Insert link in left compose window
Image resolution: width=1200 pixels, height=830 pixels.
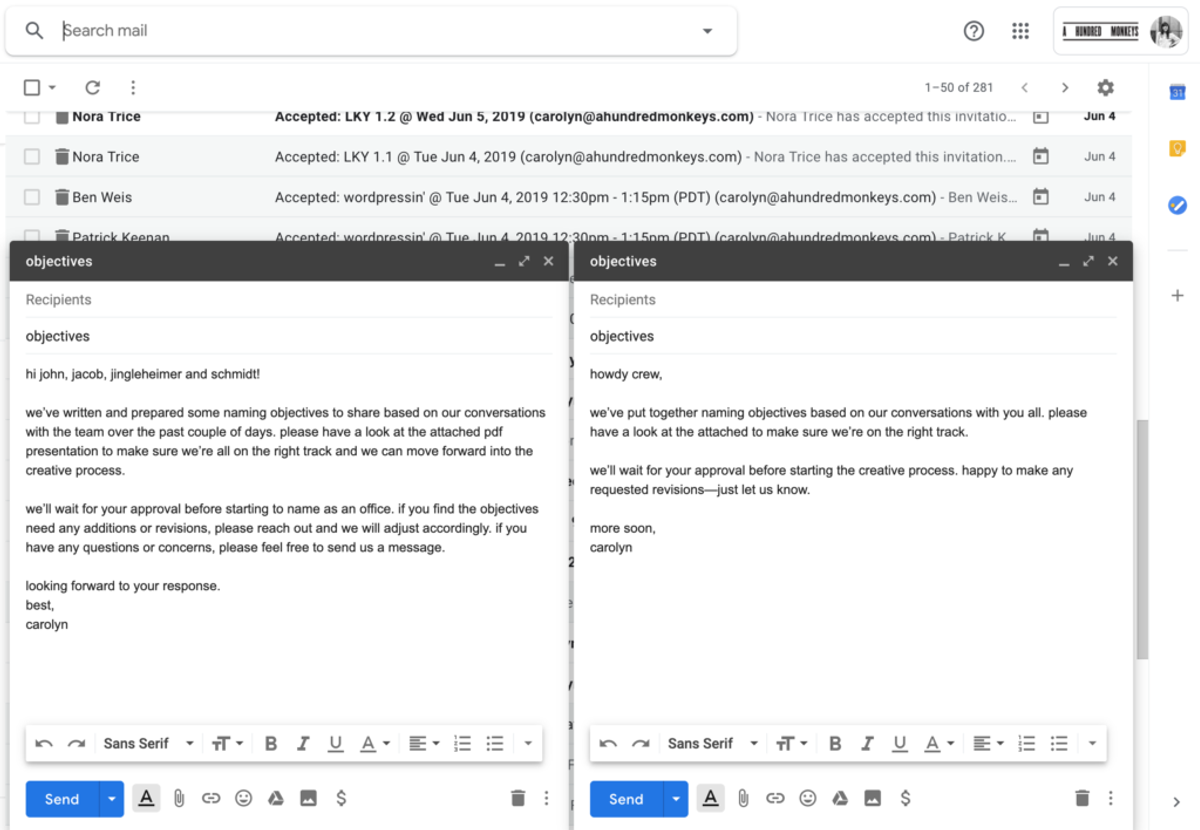[x=210, y=798]
